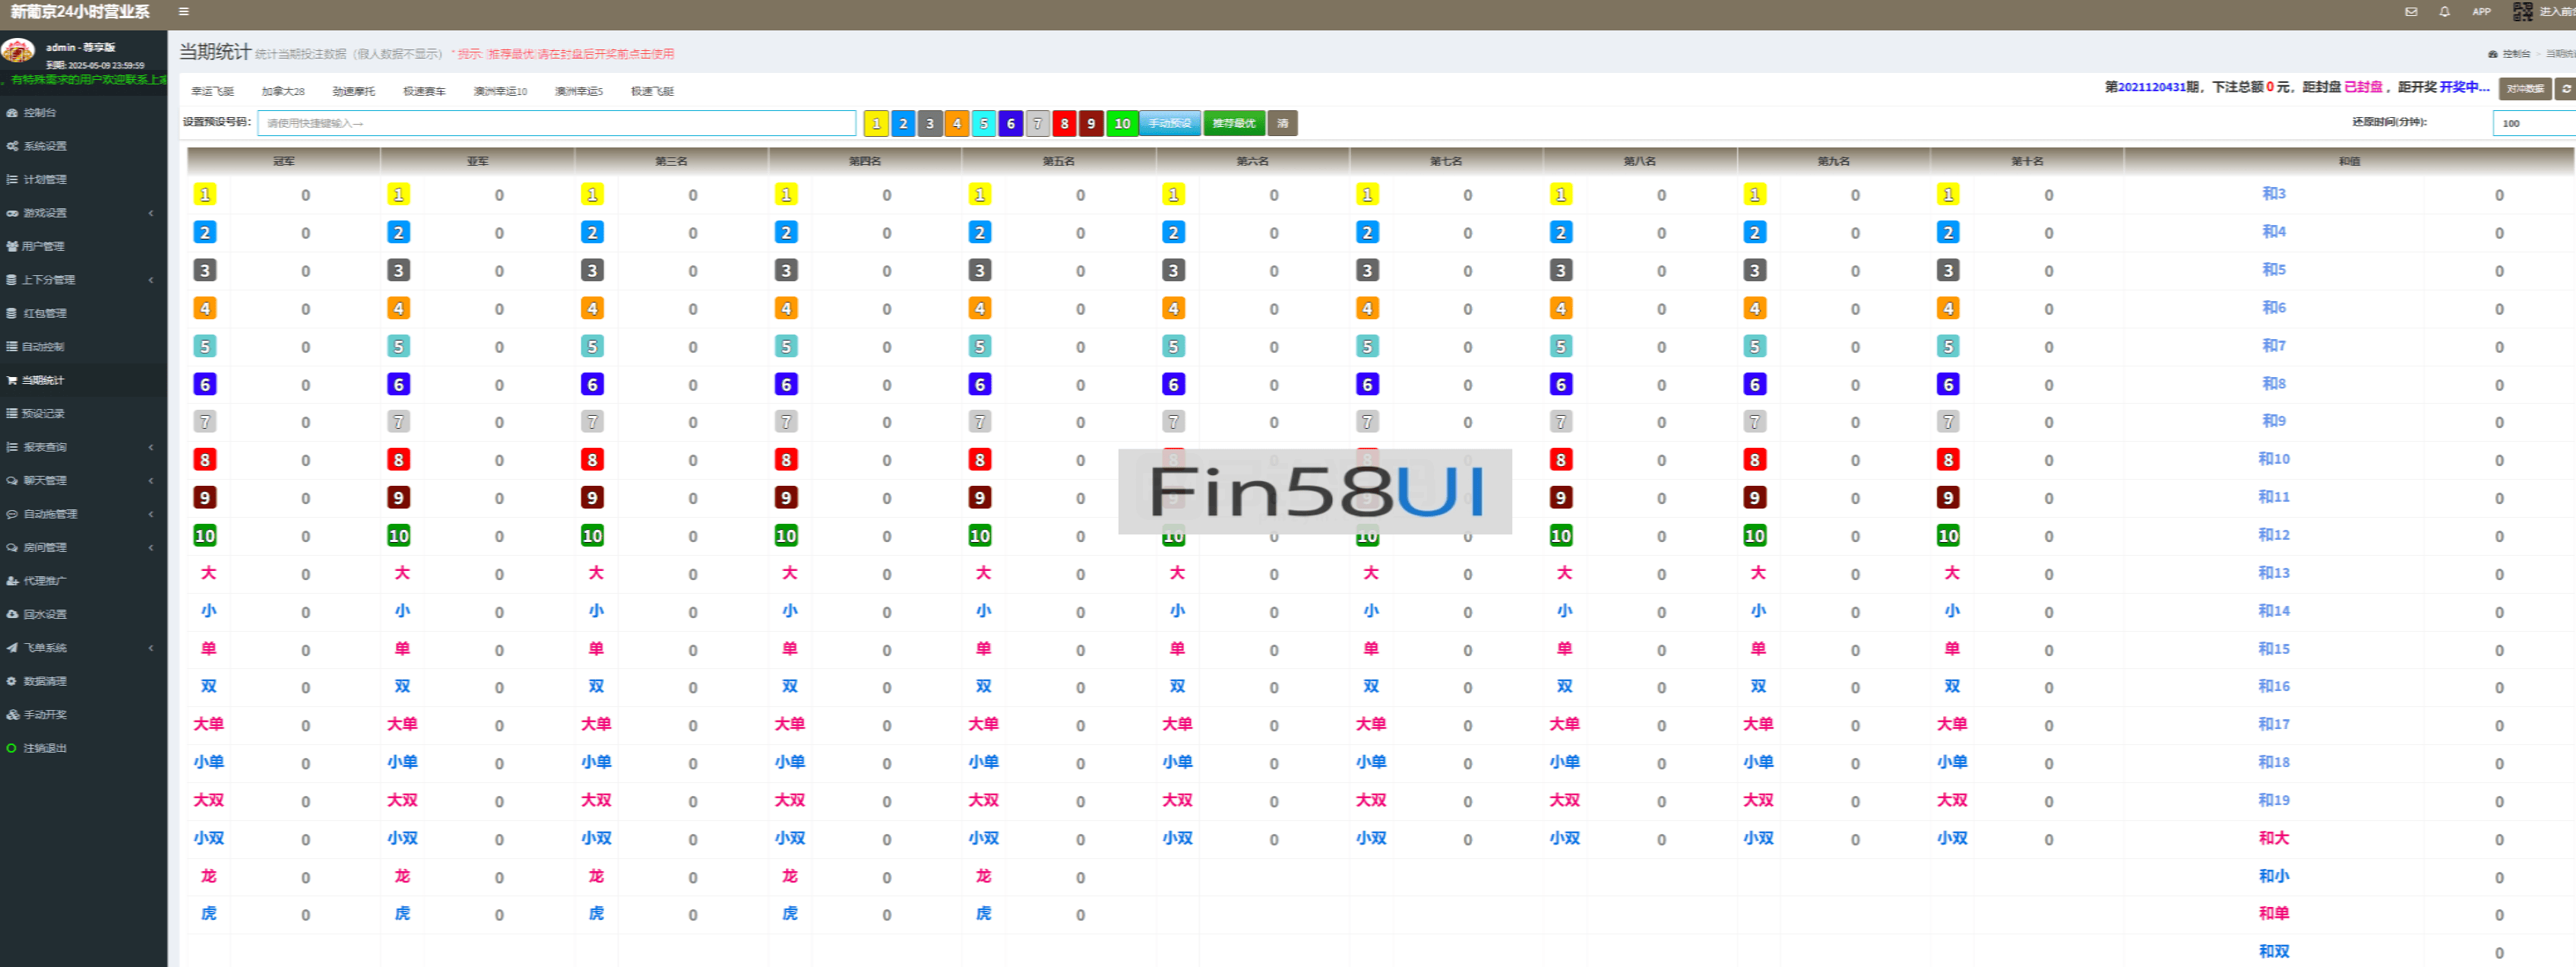Open 手动开奖 in the sidebar

(45, 715)
